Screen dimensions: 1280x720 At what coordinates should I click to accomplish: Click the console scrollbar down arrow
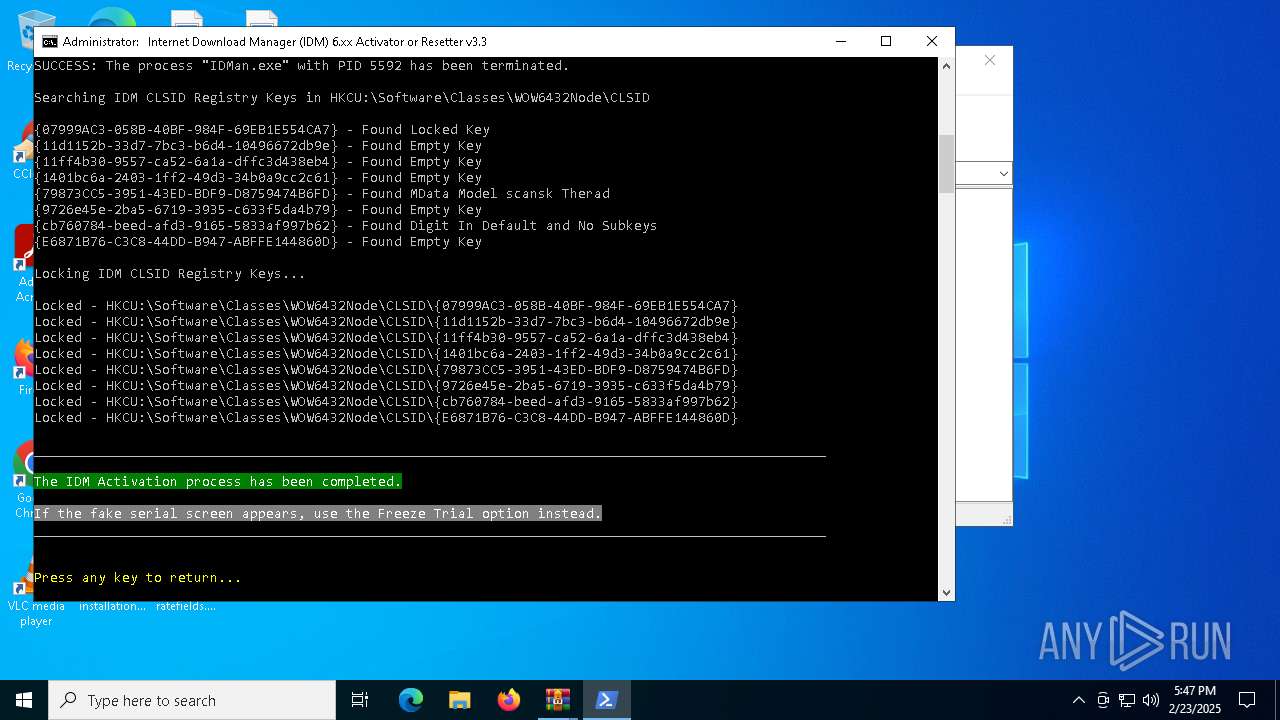tap(946, 592)
